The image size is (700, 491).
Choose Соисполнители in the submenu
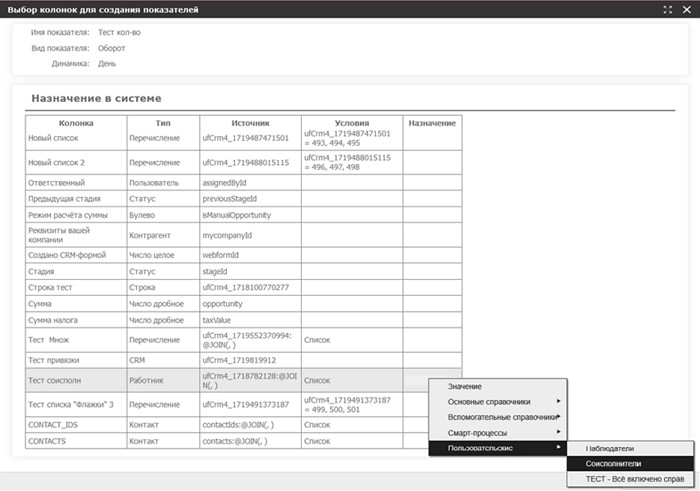pos(630,464)
